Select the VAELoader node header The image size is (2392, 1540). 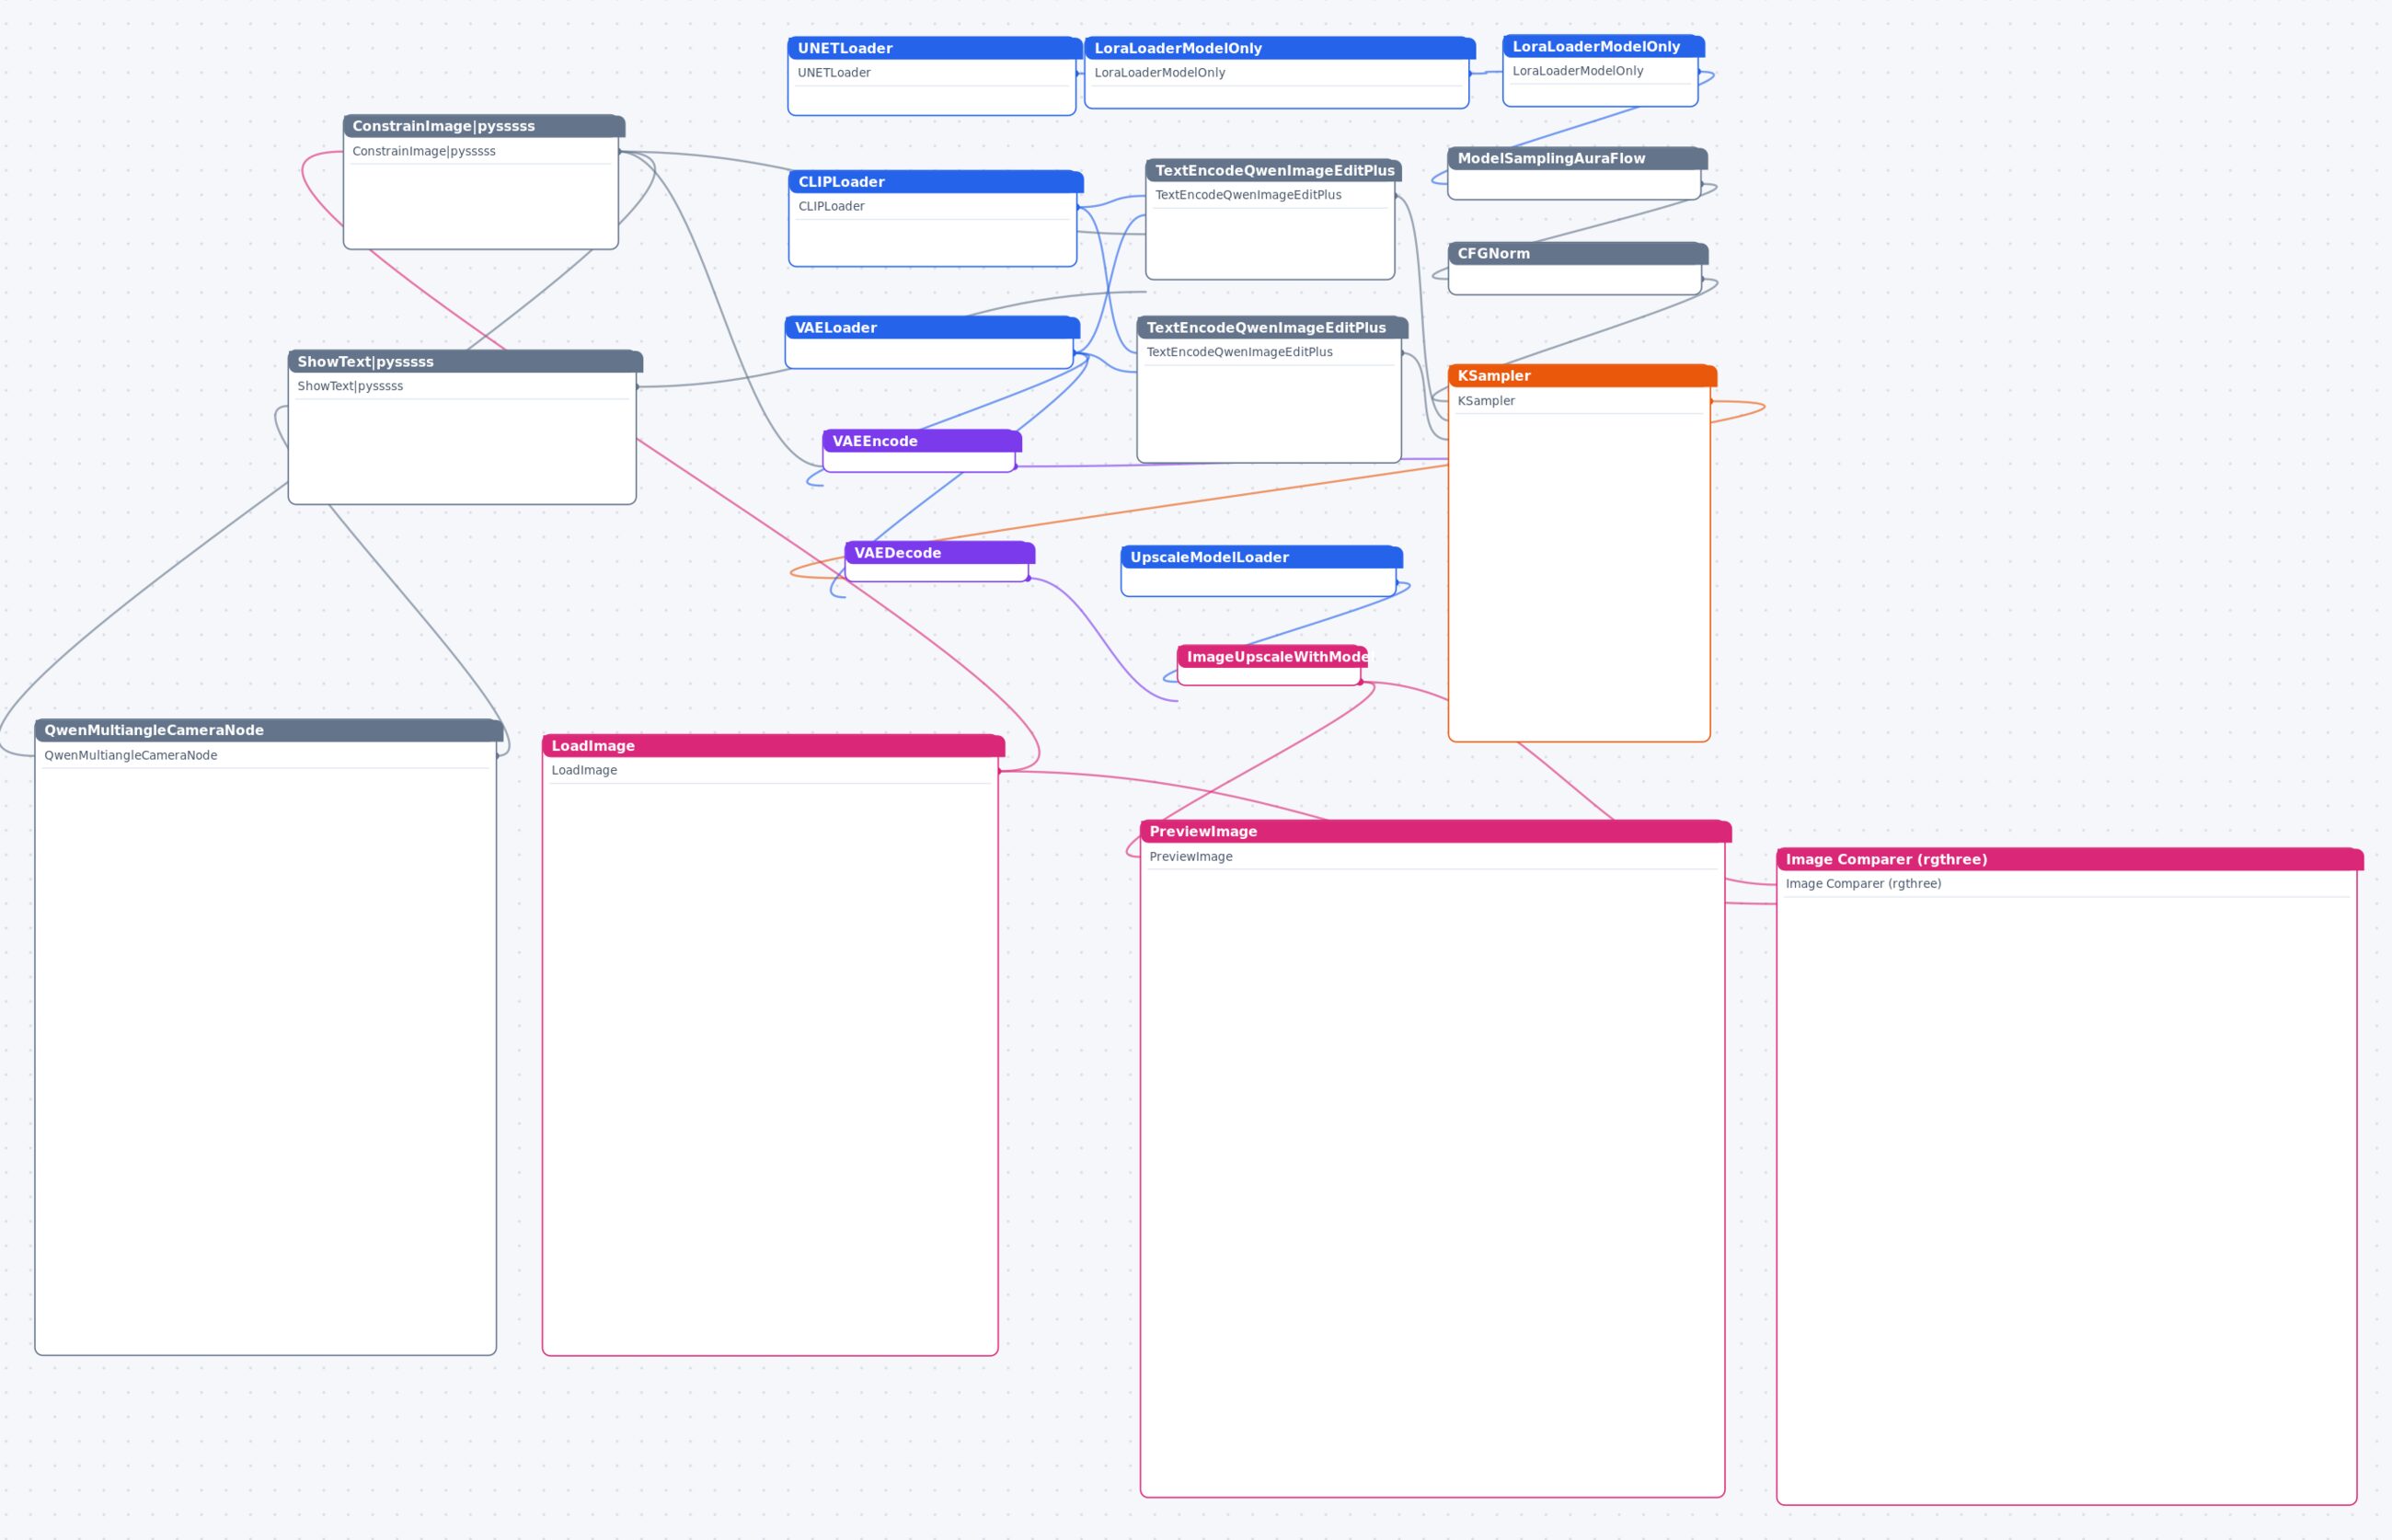[x=932, y=328]
